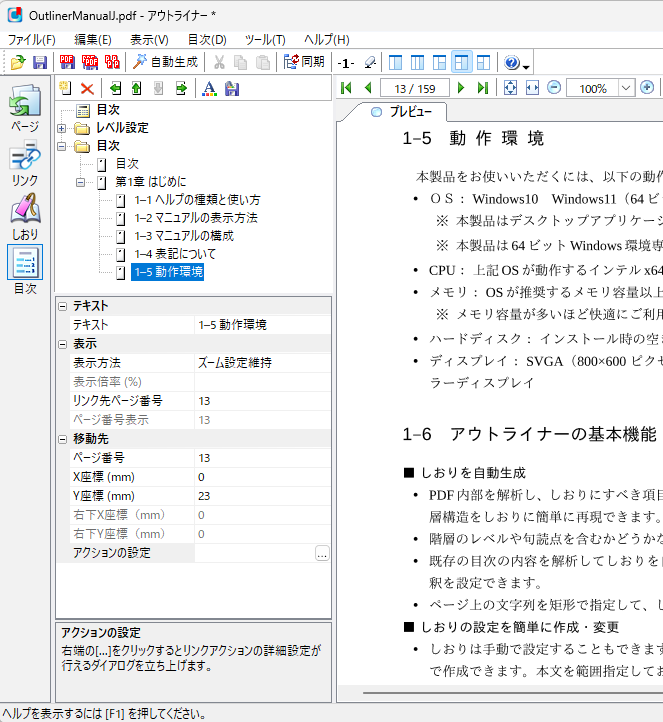The width and height of the screenshot is (663, 722).
Task: Open the 100% zoom dropdown
Action: point(627,88)
